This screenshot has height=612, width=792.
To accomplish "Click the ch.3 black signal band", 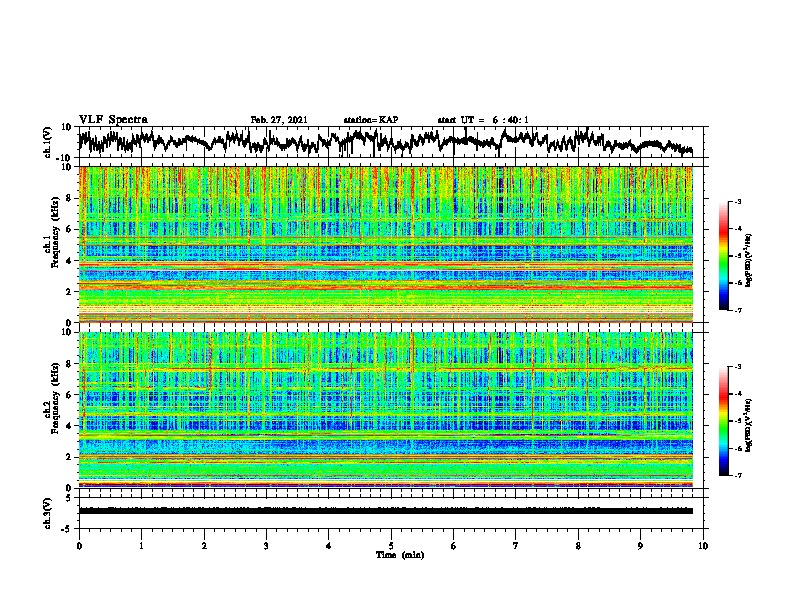I will 386,511.
